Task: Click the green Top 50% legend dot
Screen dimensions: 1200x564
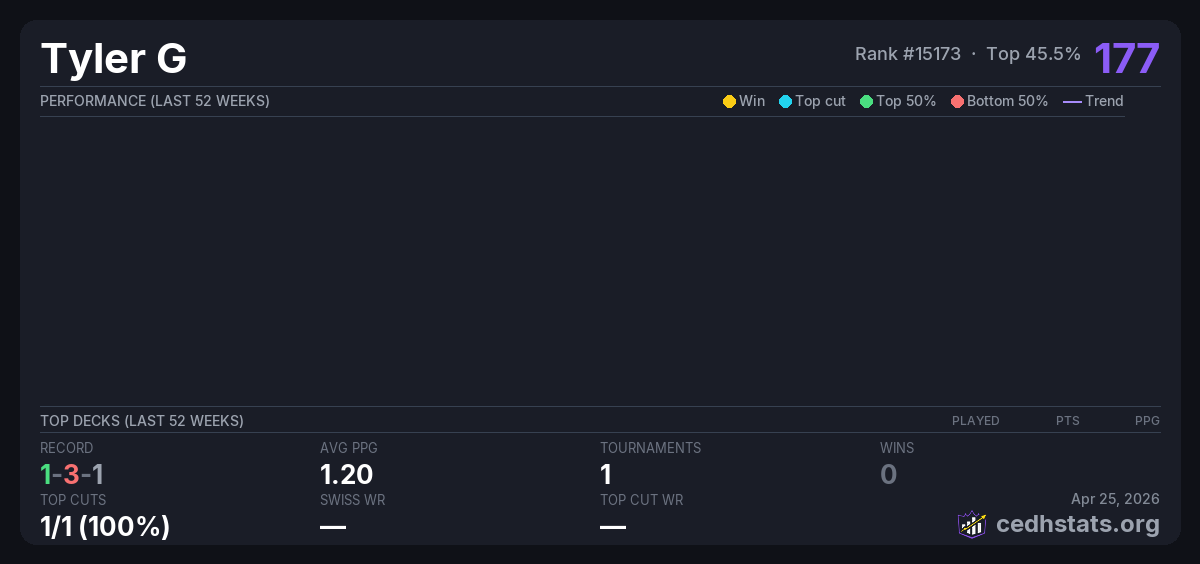Action: 866,101
